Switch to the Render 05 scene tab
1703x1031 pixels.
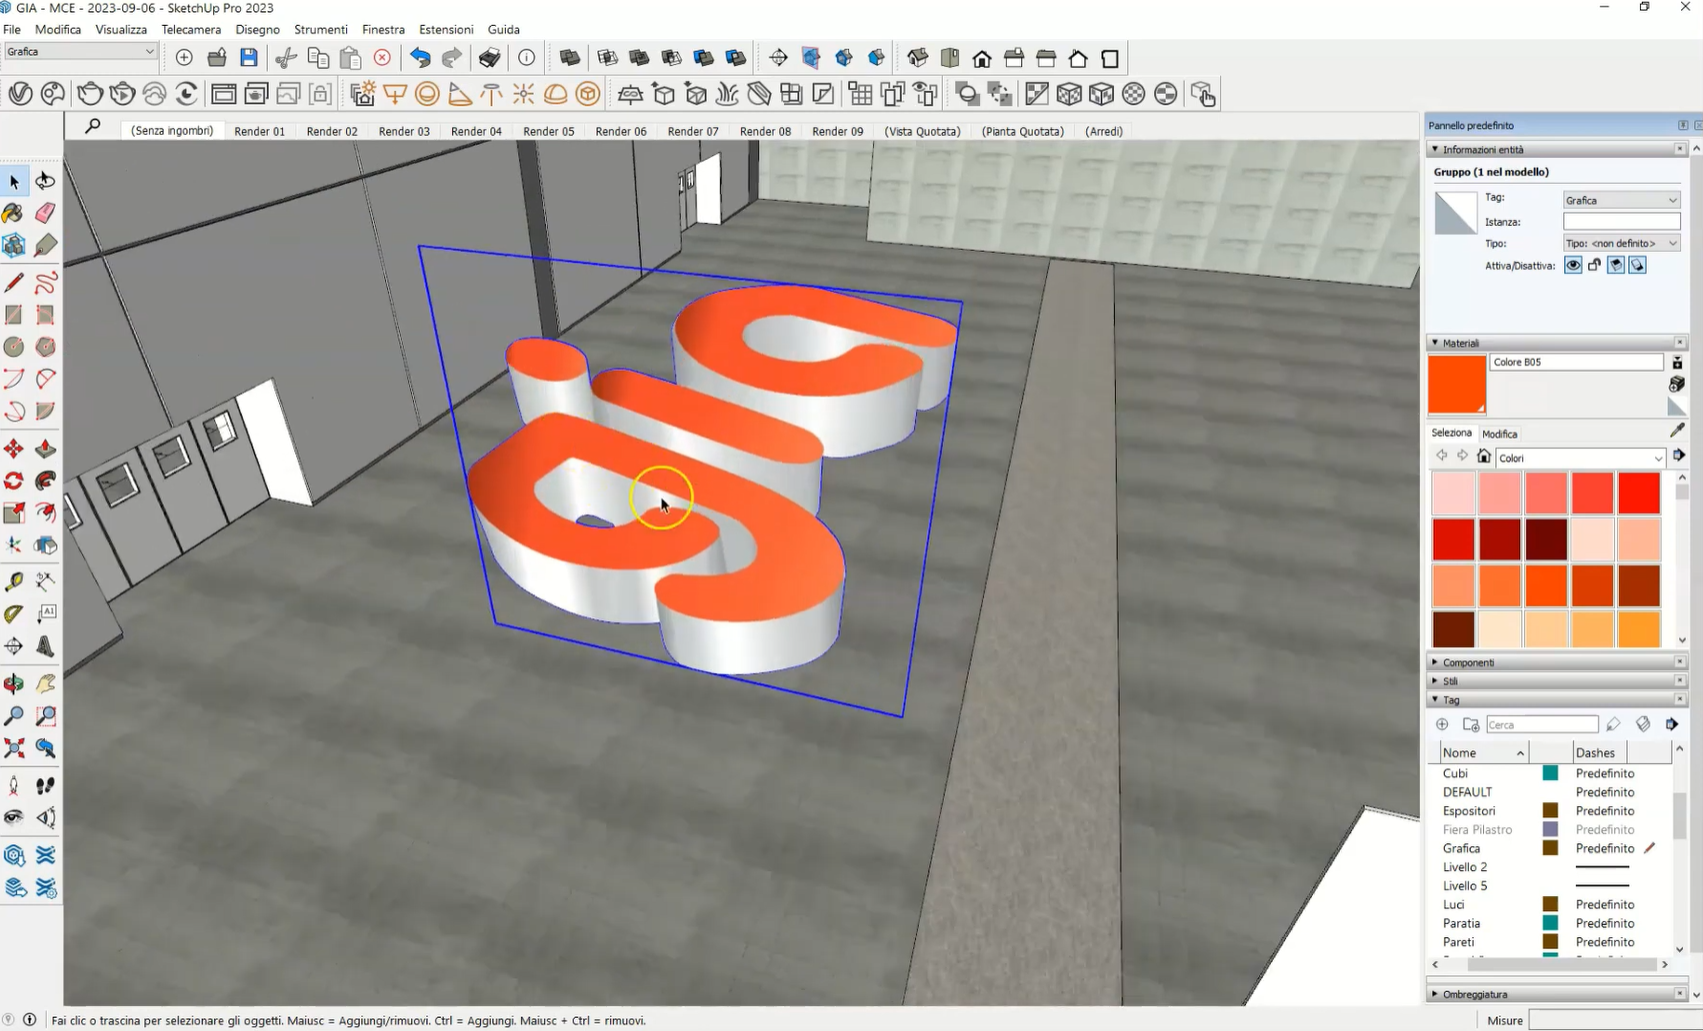[x=548, y=131]
